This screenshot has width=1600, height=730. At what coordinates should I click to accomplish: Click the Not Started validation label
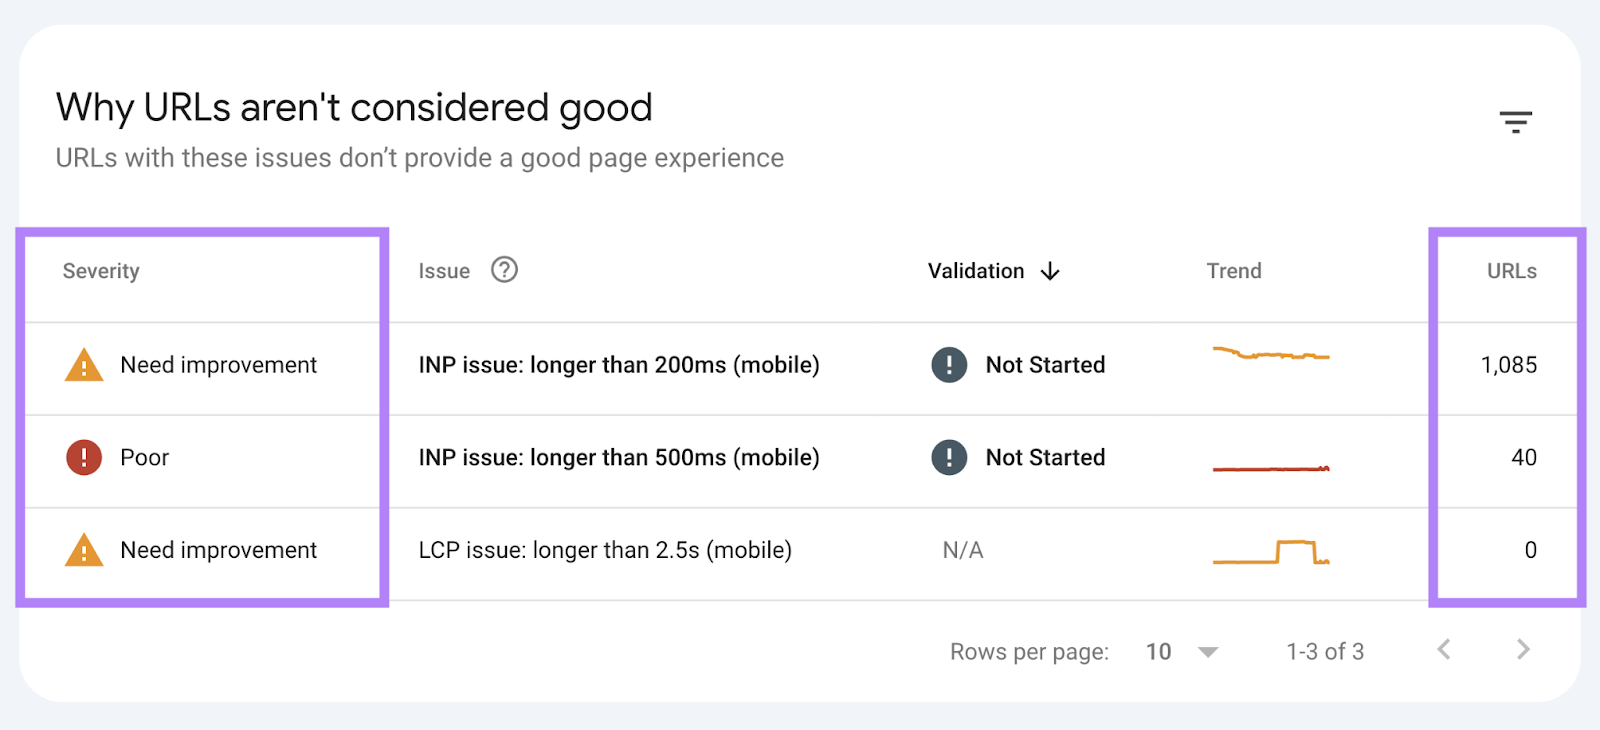pyautogui.click(x=1044, y=365)
